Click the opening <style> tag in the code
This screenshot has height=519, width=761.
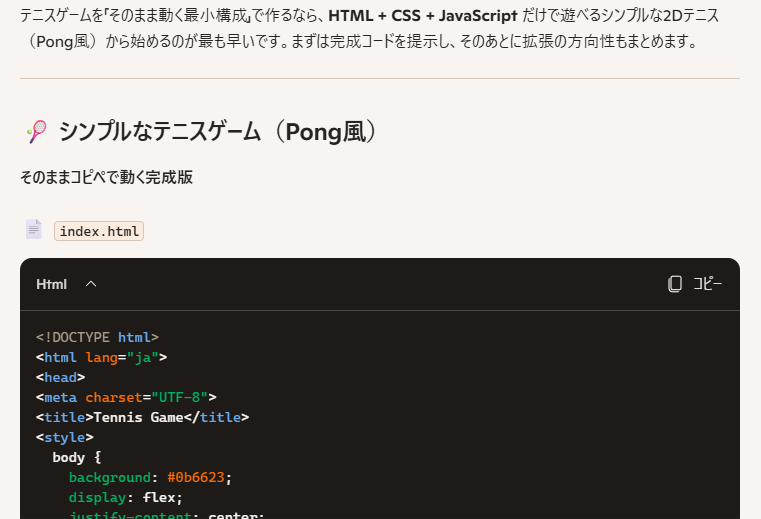pyautogui.click(x=64, y=437)
